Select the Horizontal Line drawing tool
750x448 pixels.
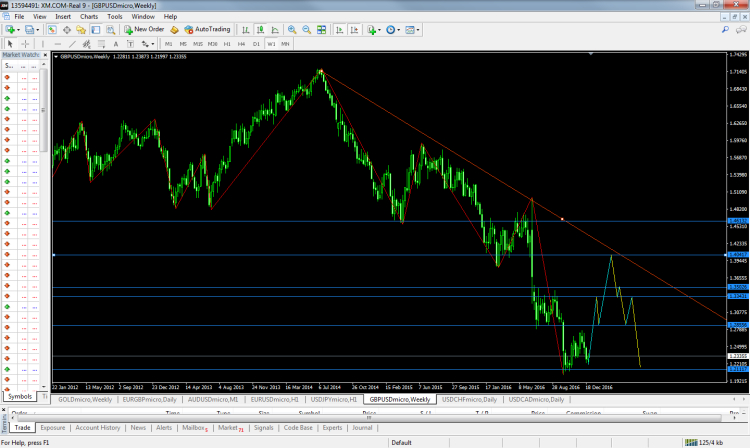[x=57, y=44]
